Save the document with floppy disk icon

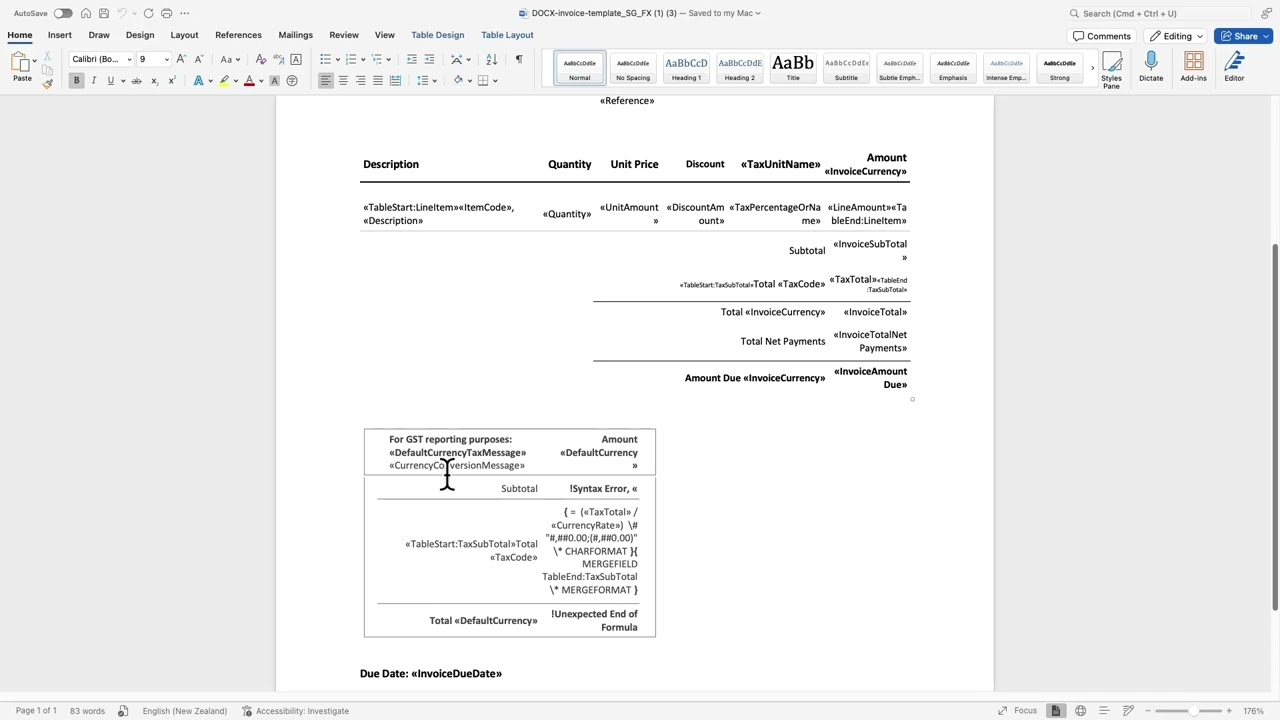[104, 13]
